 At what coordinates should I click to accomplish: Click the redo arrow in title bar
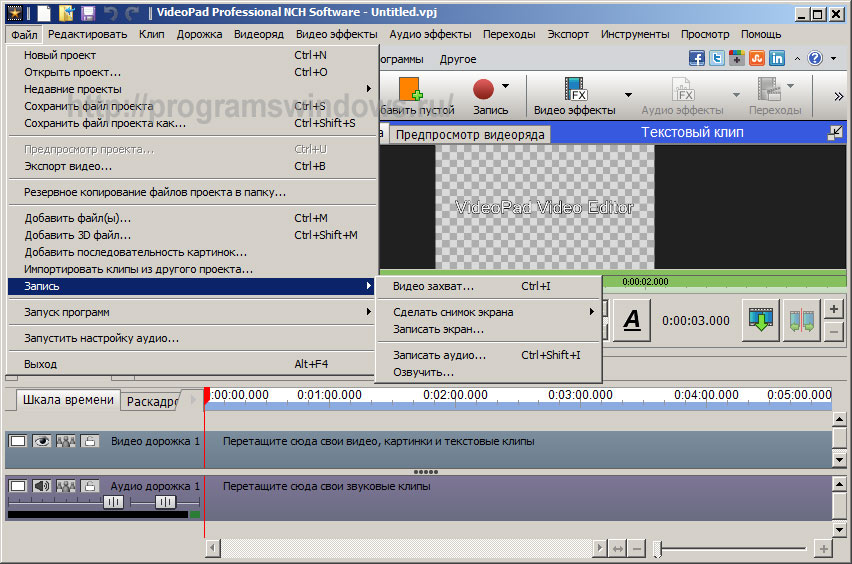point(131,12)
